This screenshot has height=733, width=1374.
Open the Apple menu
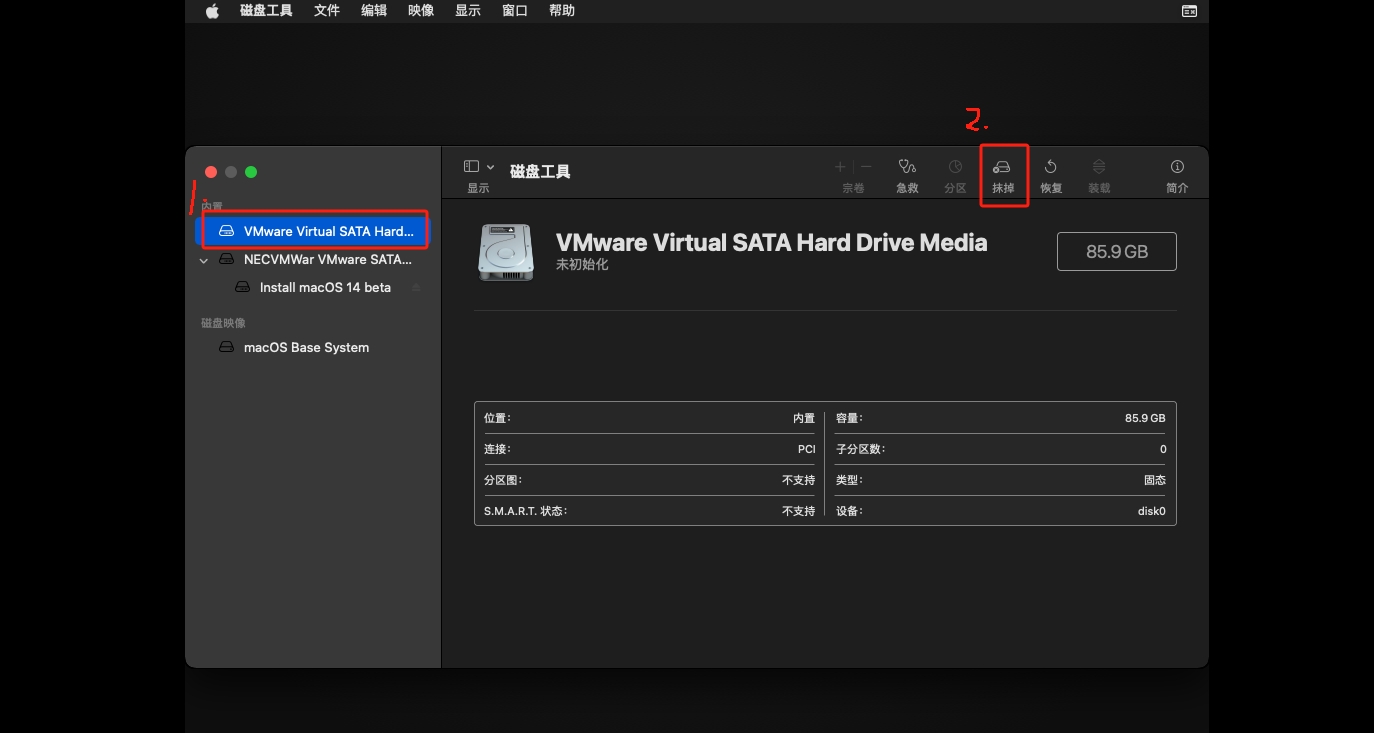[x=212, y=11]
